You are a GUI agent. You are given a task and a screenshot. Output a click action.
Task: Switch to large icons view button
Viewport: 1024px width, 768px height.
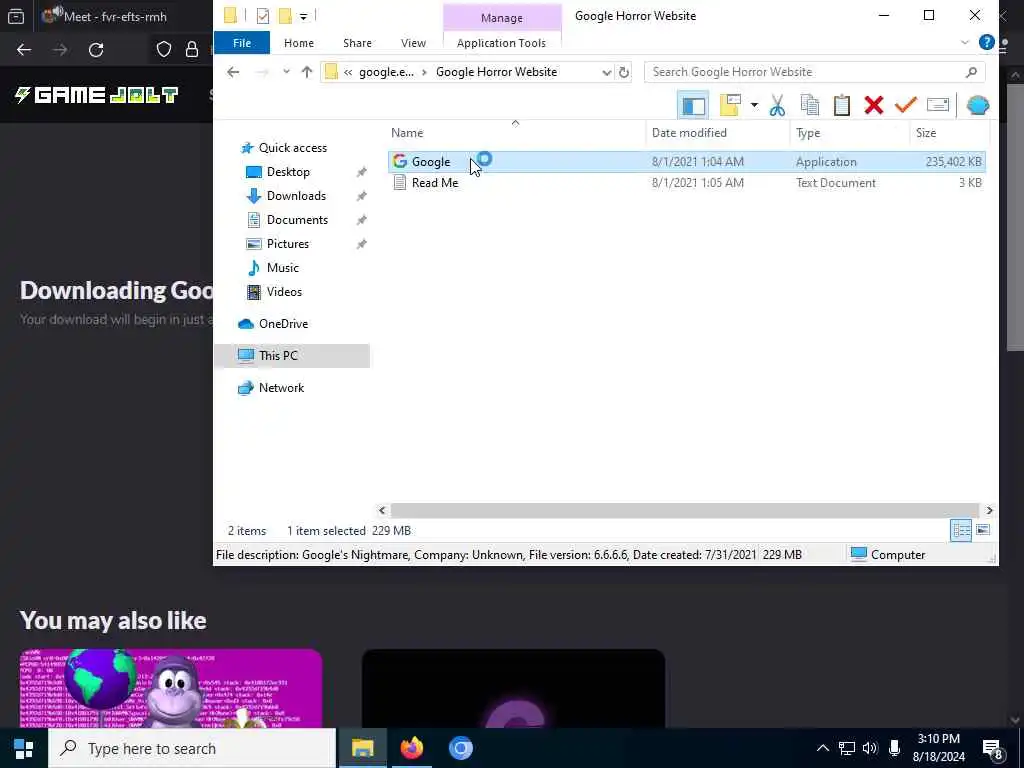pos(983,530)
